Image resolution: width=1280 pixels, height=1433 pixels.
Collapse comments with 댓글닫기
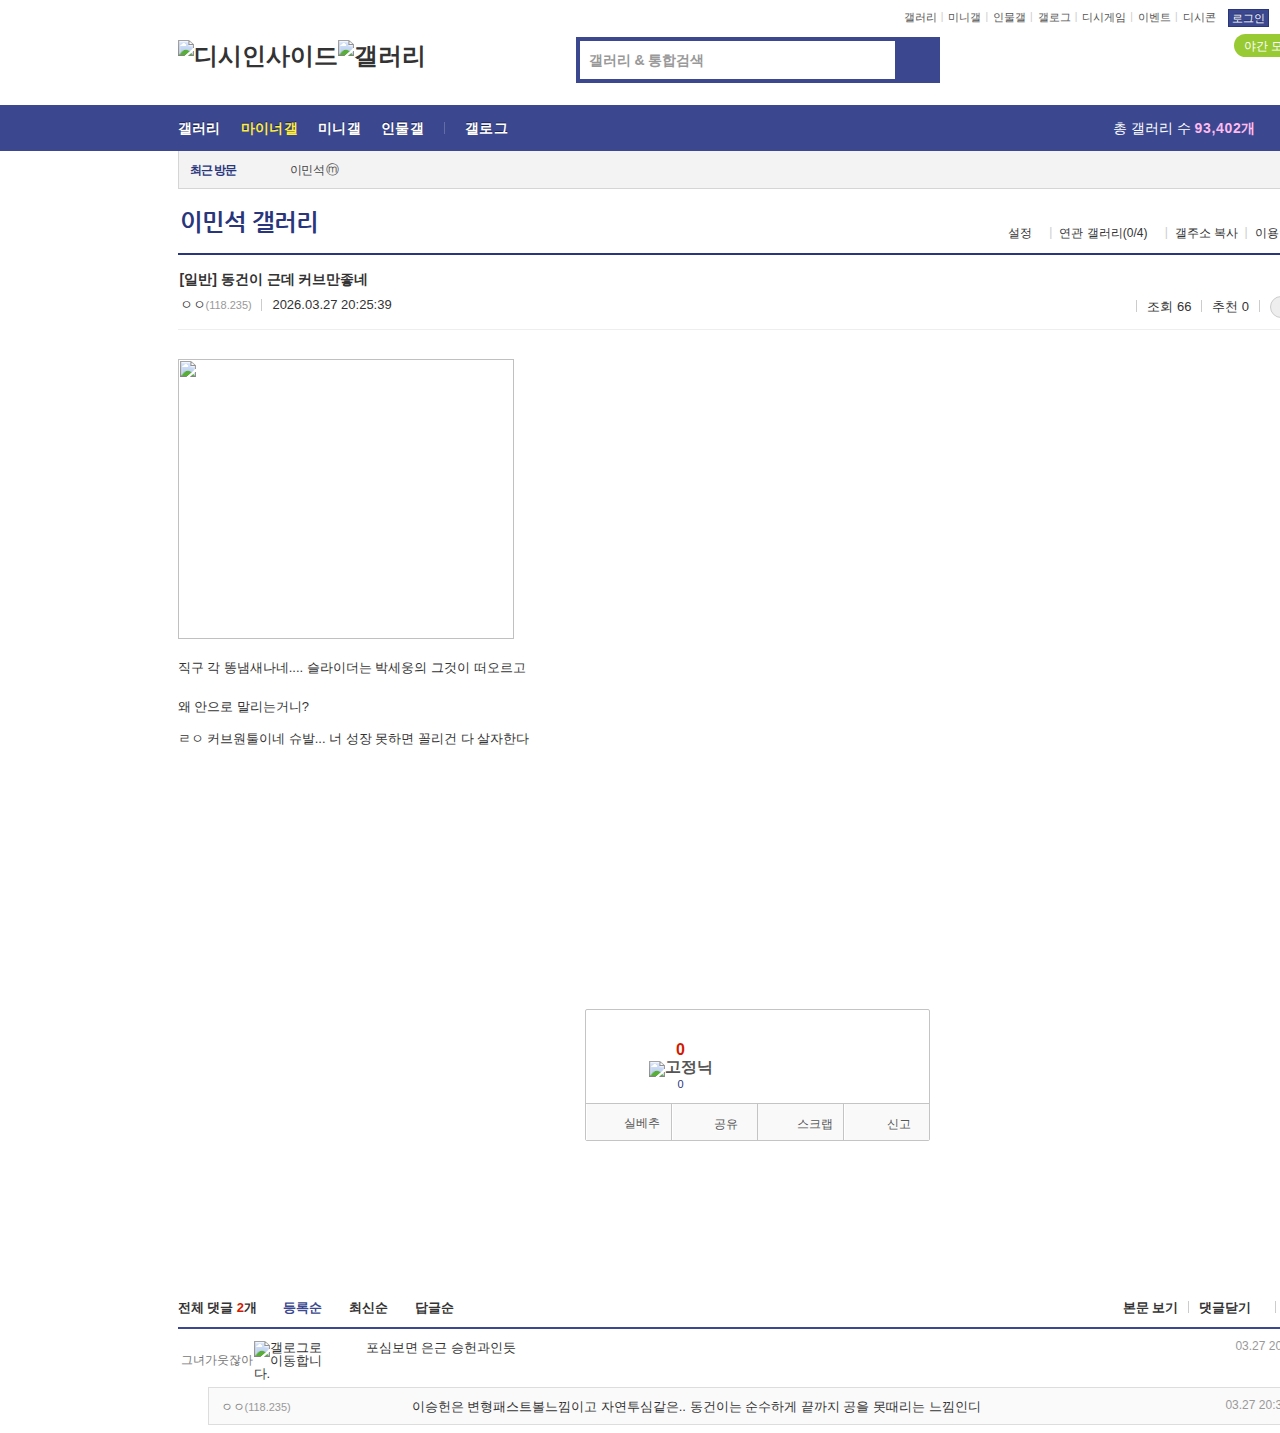1224,1308
